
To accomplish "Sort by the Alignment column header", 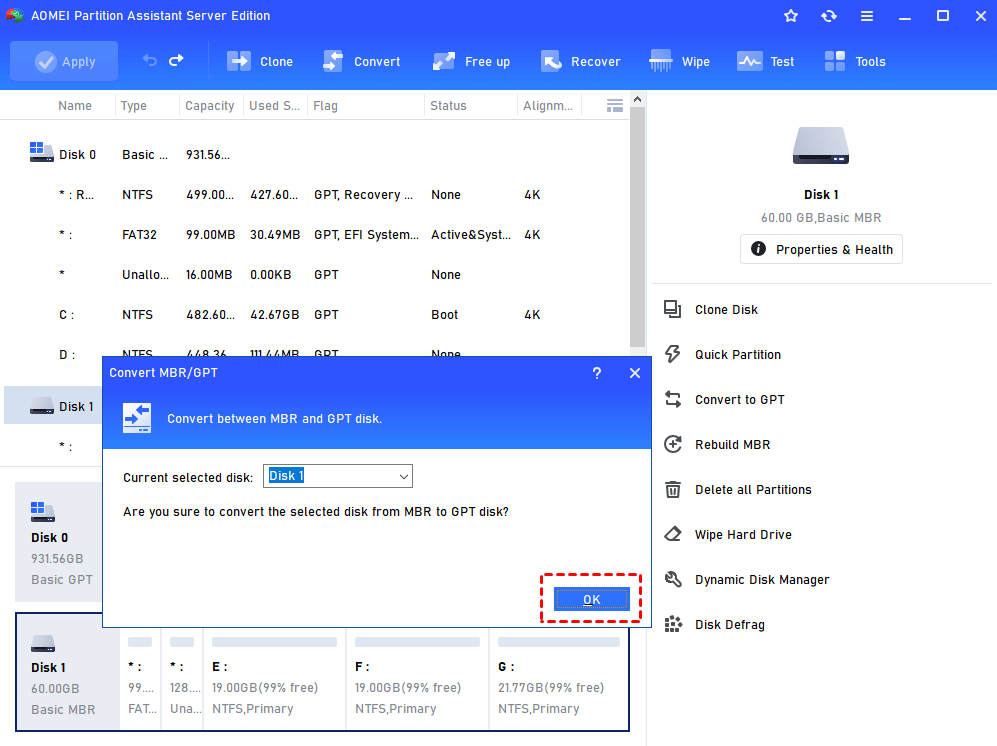I will pos(547,106).
